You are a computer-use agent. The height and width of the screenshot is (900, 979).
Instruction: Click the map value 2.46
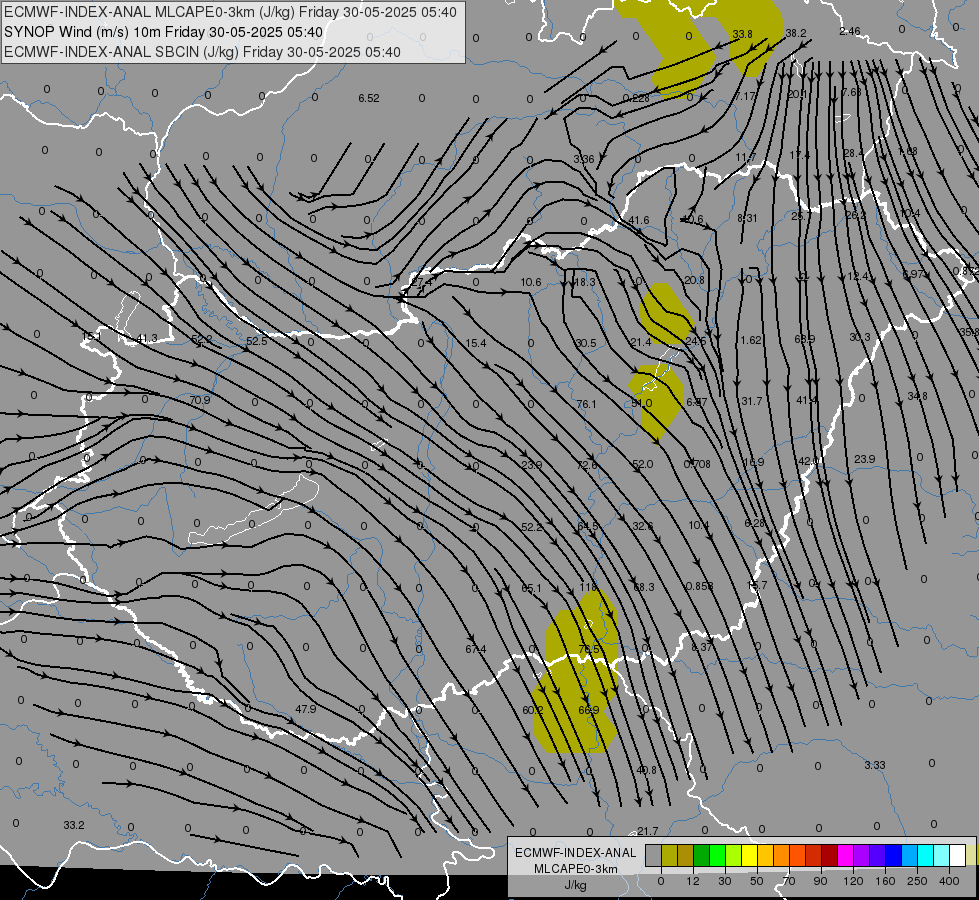850,31
